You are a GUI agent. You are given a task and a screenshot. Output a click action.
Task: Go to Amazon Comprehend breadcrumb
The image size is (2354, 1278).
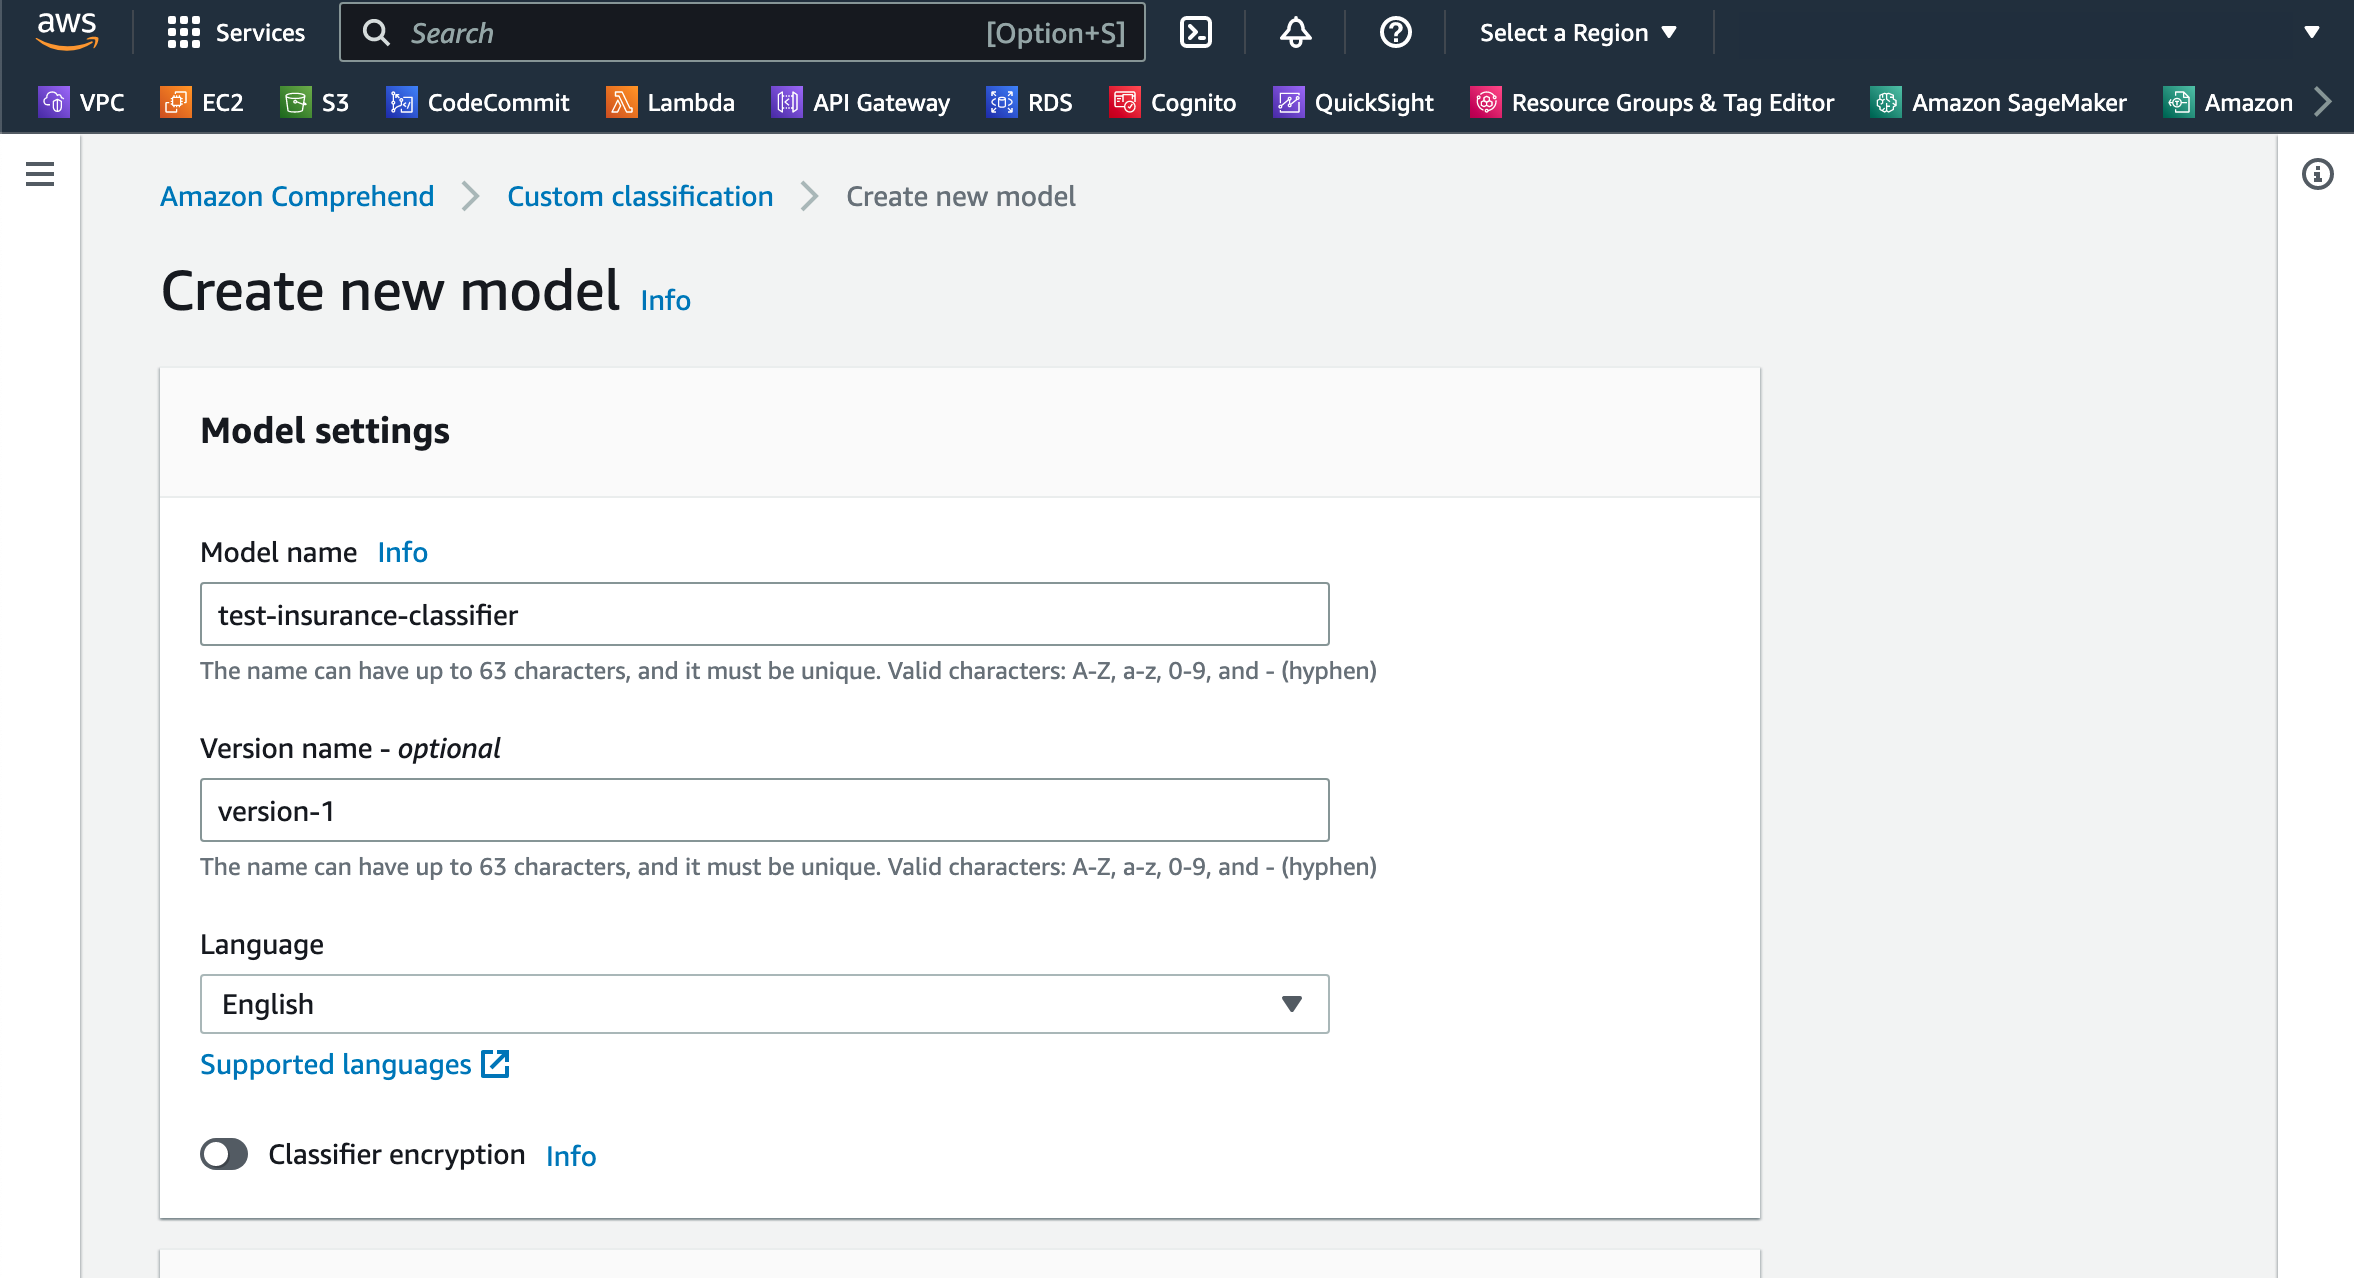point(297,196)
